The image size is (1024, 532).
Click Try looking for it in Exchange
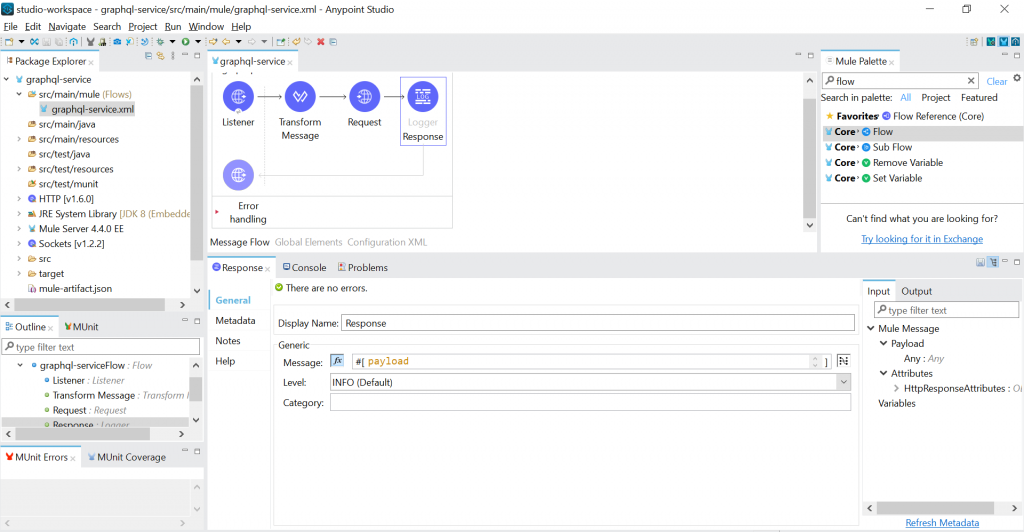(921, 239)
